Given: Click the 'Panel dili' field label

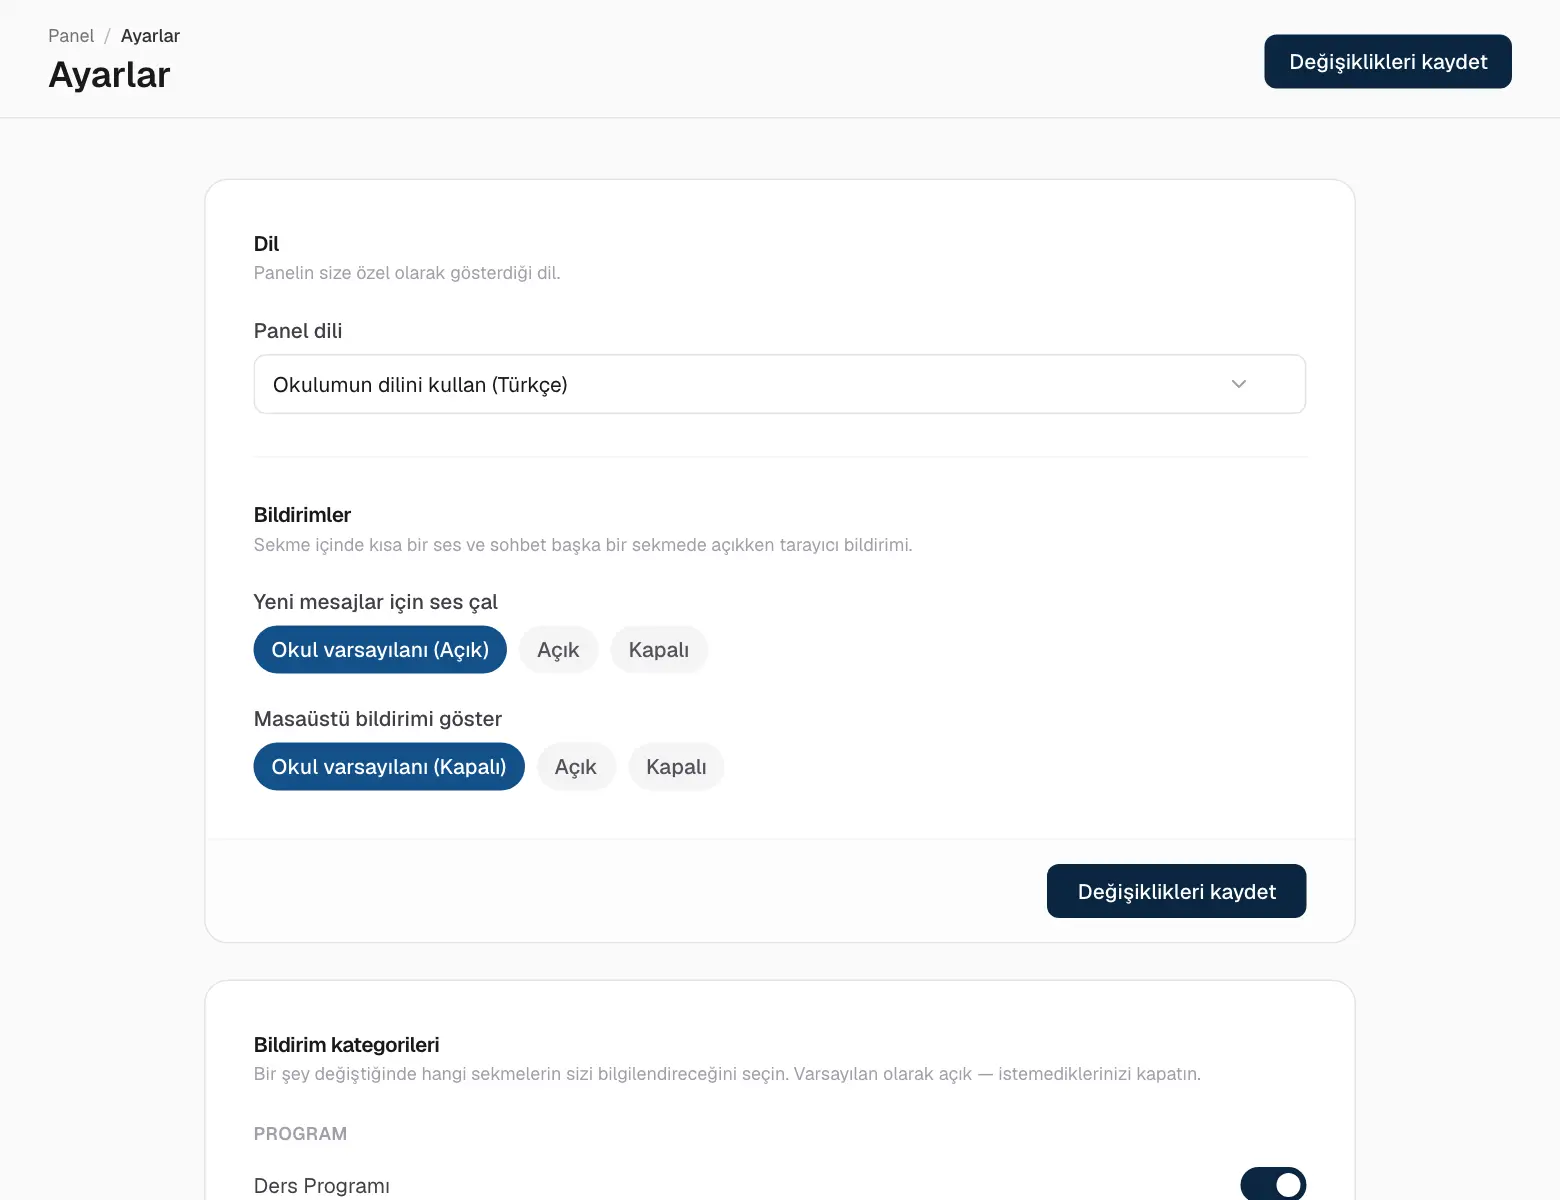Looking at the screenshot, I should pyautogui.click(x=298, y=331).
